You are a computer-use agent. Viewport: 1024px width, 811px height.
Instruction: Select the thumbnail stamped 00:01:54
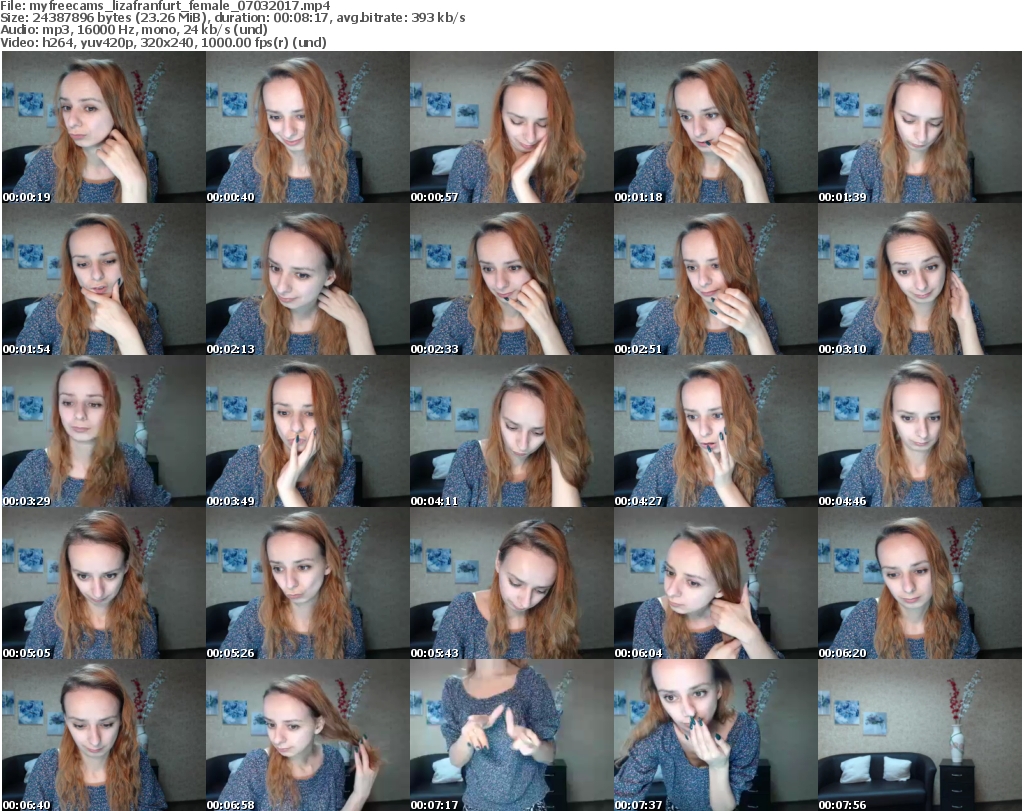(x=104, y=279)
